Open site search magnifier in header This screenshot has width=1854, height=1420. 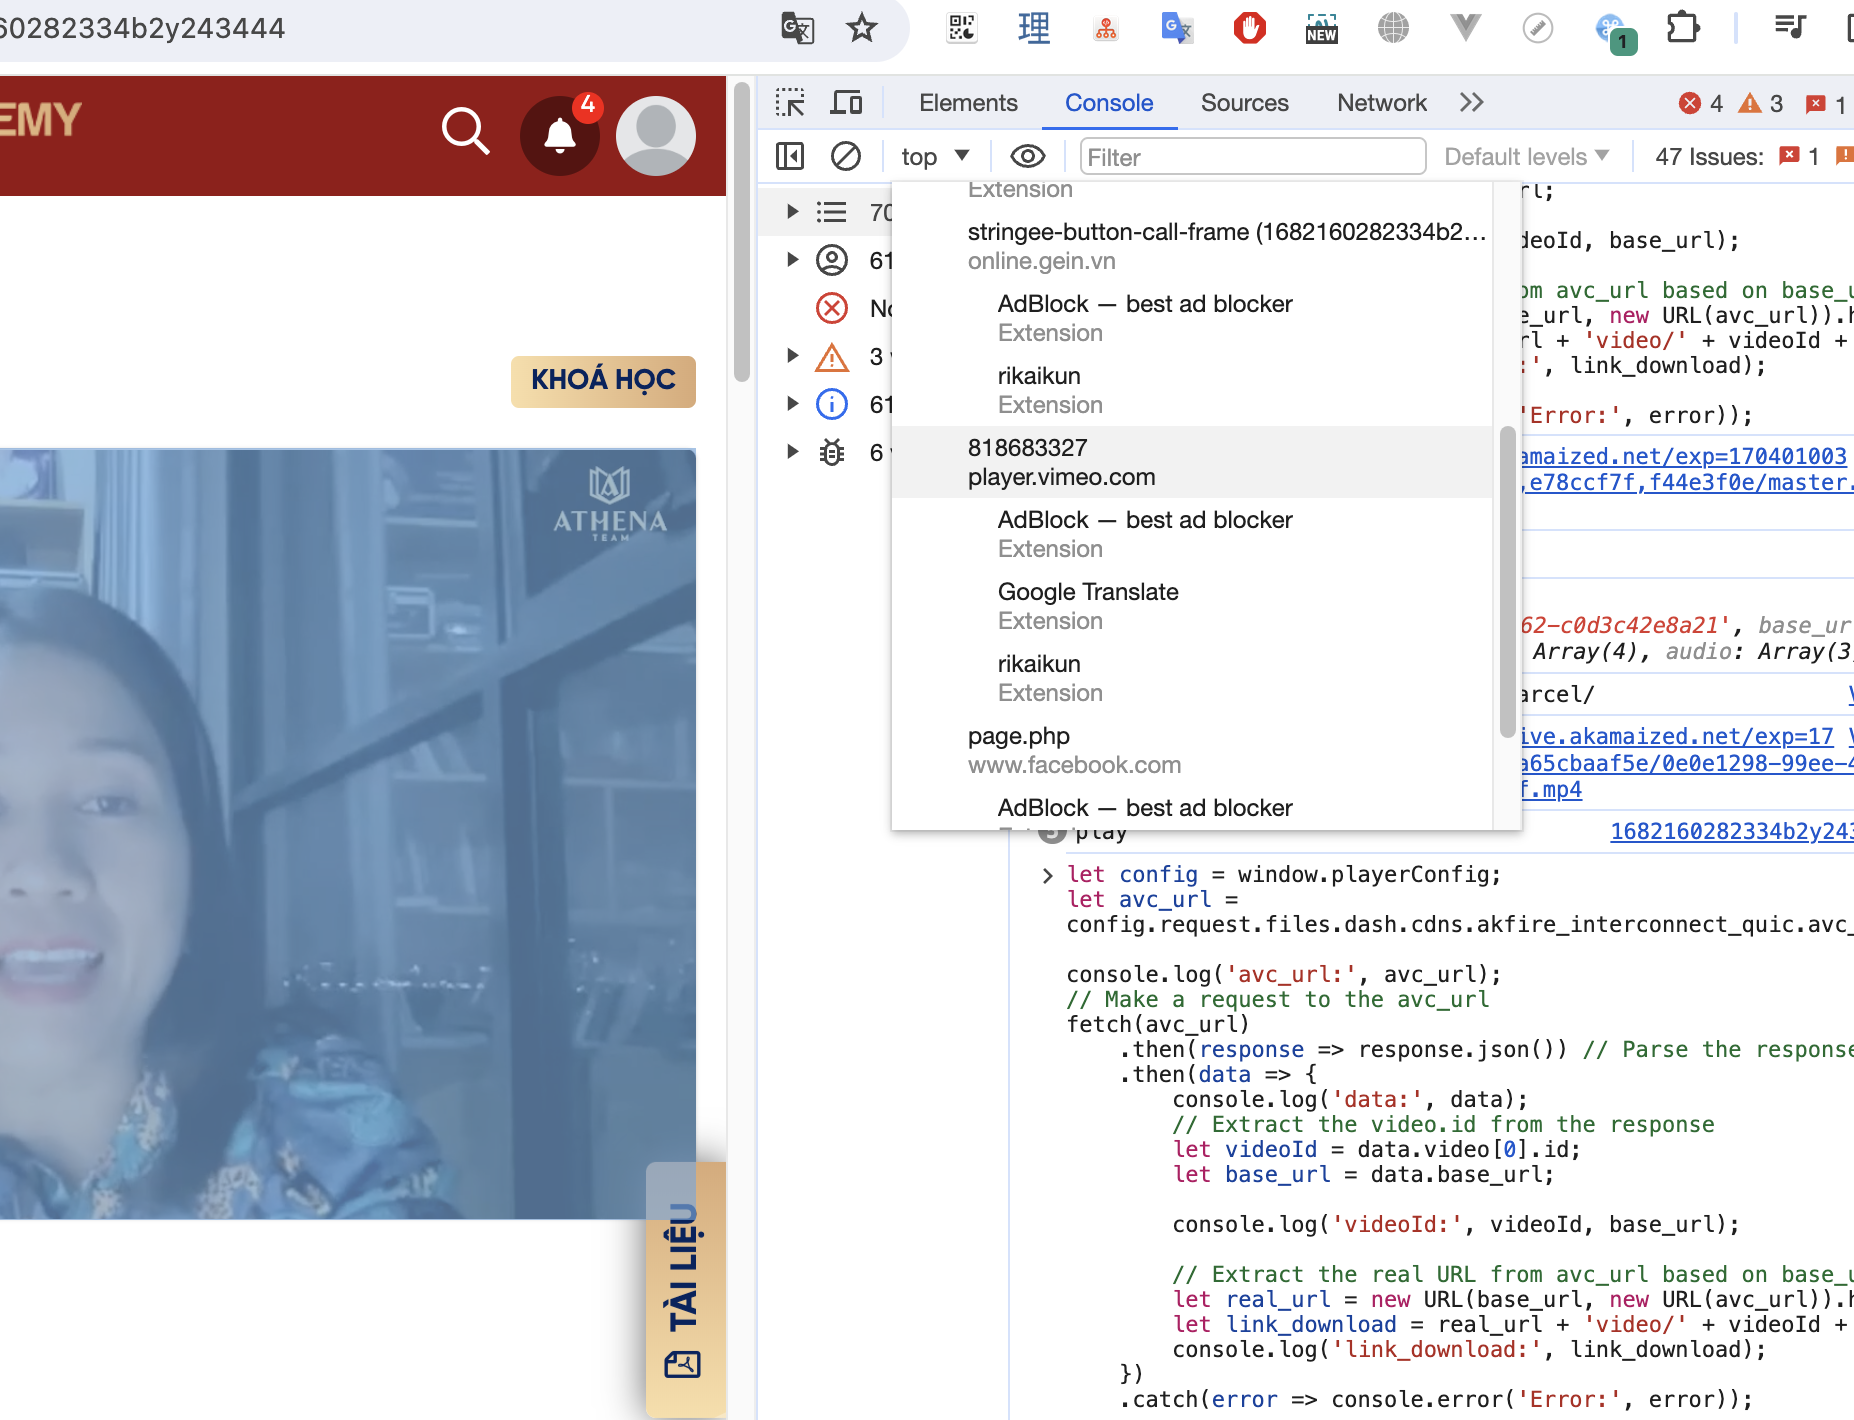pos(466,133)
